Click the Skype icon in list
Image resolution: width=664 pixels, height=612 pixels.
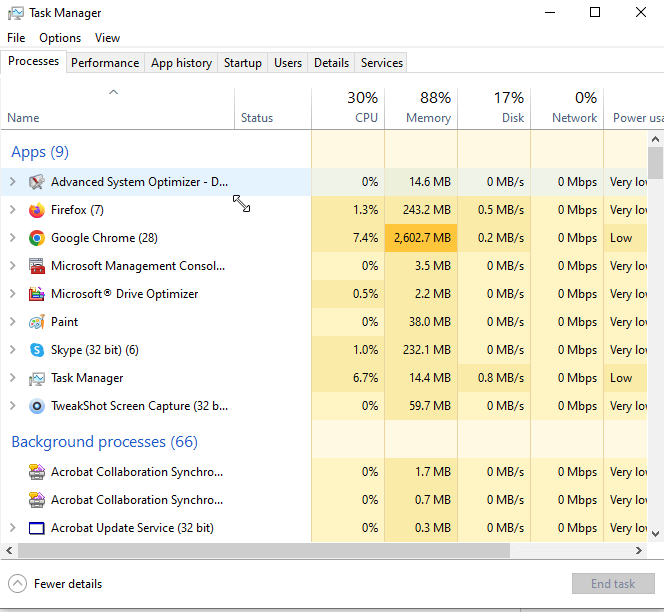pos(37,350)
